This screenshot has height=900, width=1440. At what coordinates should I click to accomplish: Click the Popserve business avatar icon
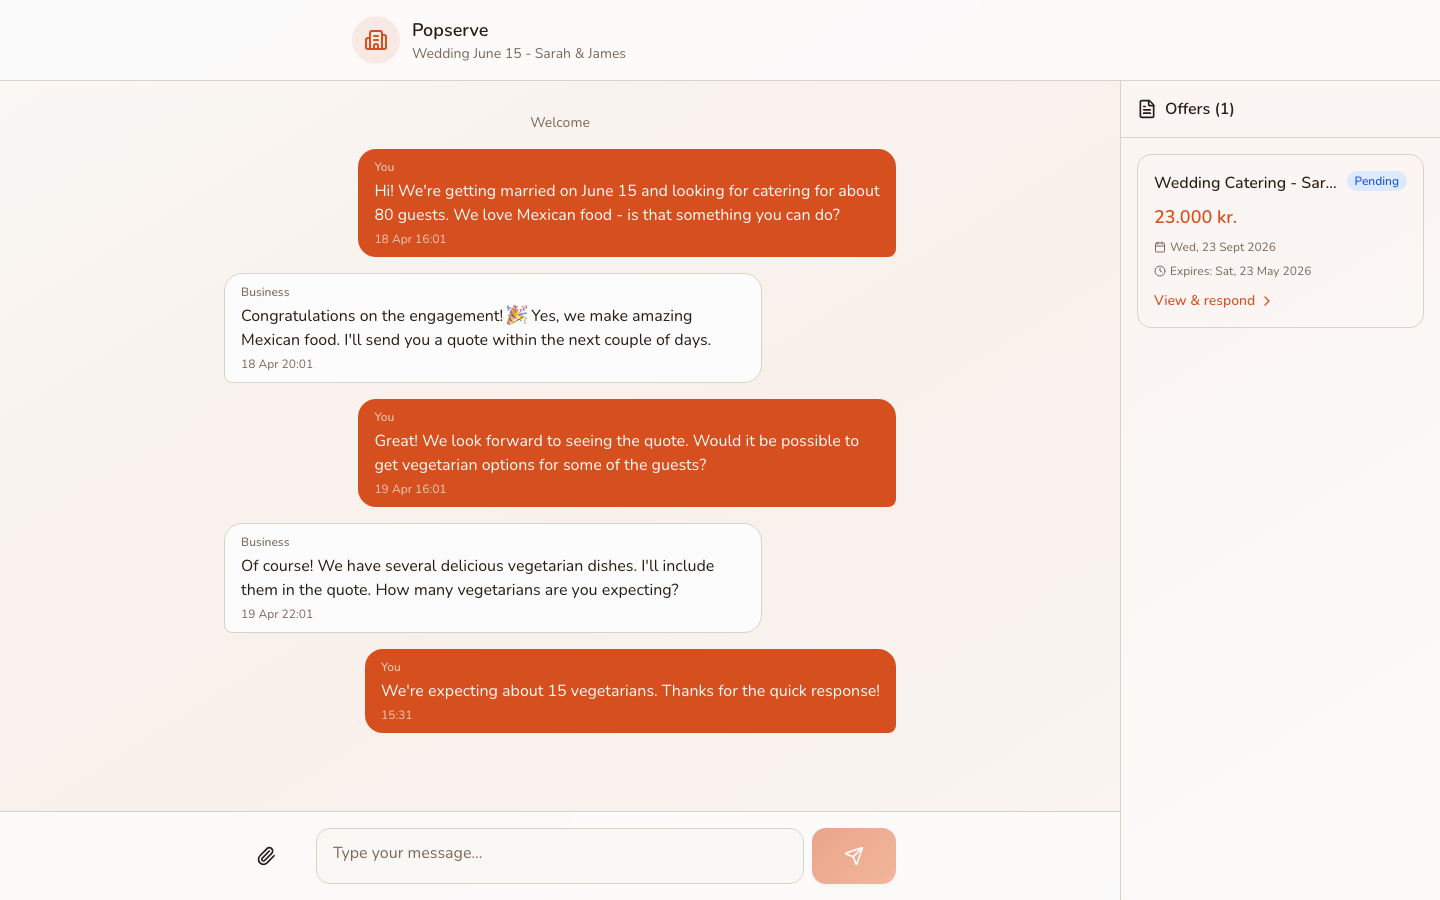[375, 40]
